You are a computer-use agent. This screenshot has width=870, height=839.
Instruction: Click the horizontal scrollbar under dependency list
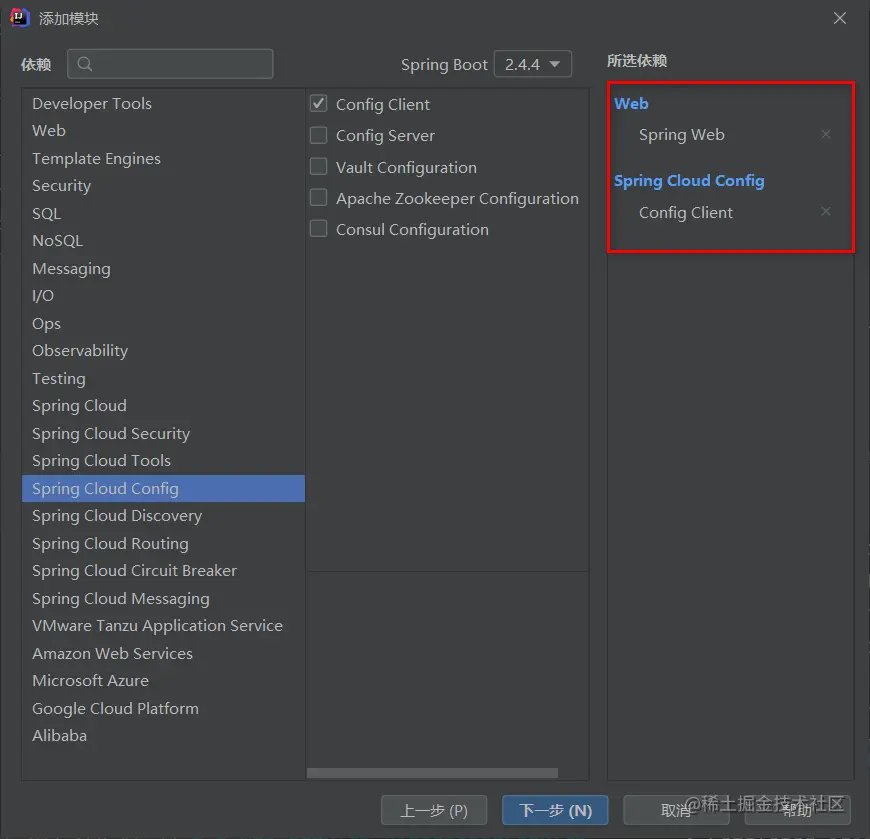coord(432,773)
